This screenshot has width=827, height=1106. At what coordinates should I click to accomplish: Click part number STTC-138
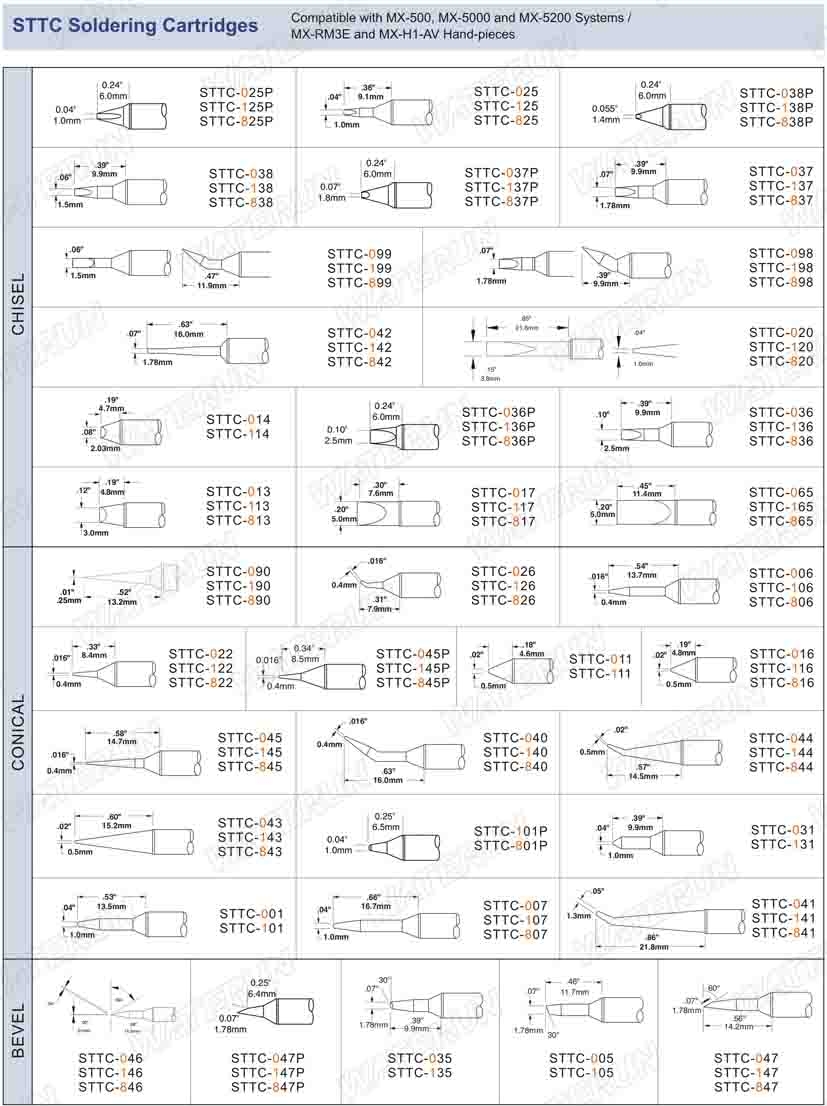click(x=241, y=188)
